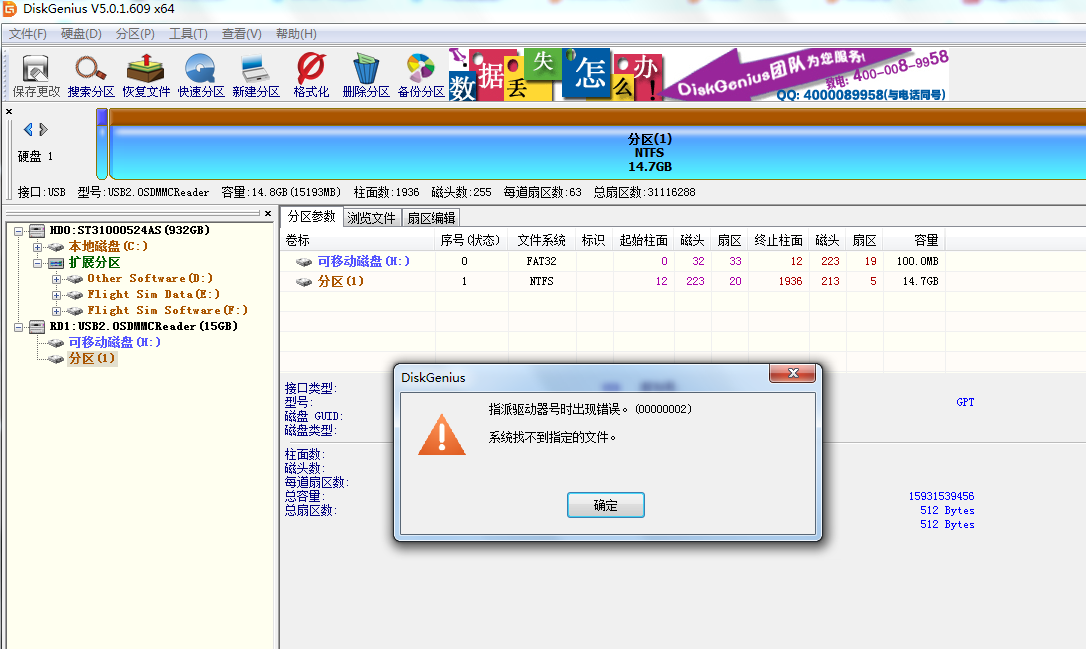Screen dimensions: 1086x649
Task: Click the 100.0MB capacity cell
Action: coord(918,262)
